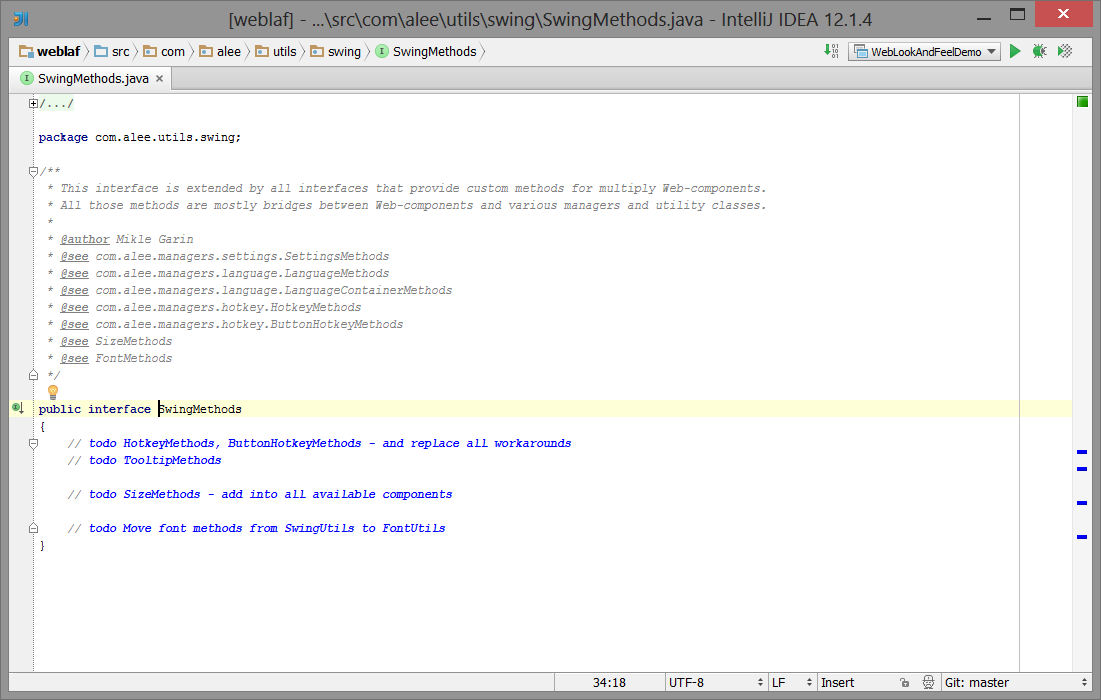
Task: Run WebLookAndFeelDemo with the green play button
Action: click(x=1015, y=51)
